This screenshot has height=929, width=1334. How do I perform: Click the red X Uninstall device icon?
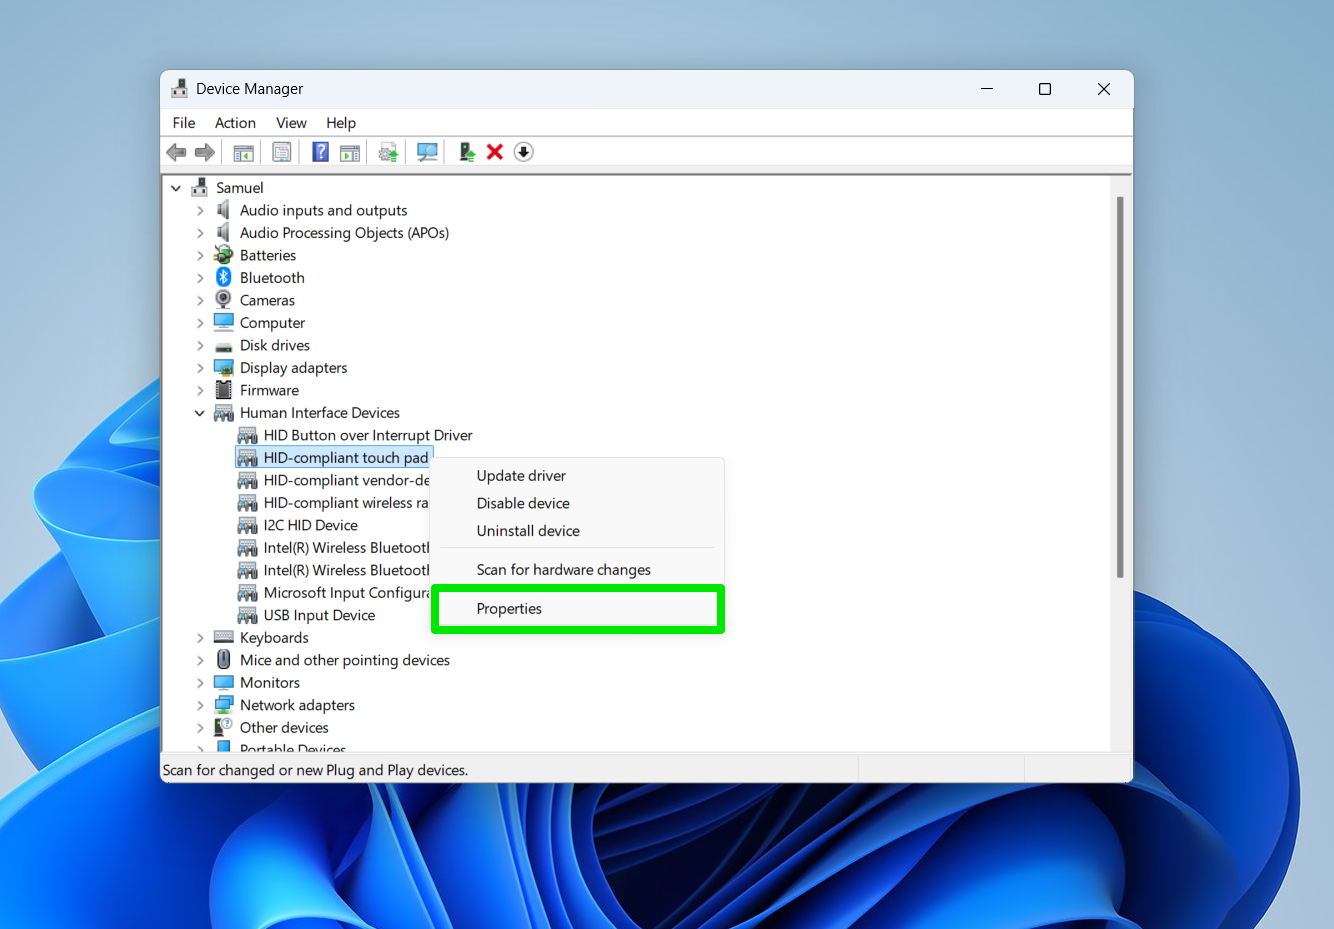494,152
